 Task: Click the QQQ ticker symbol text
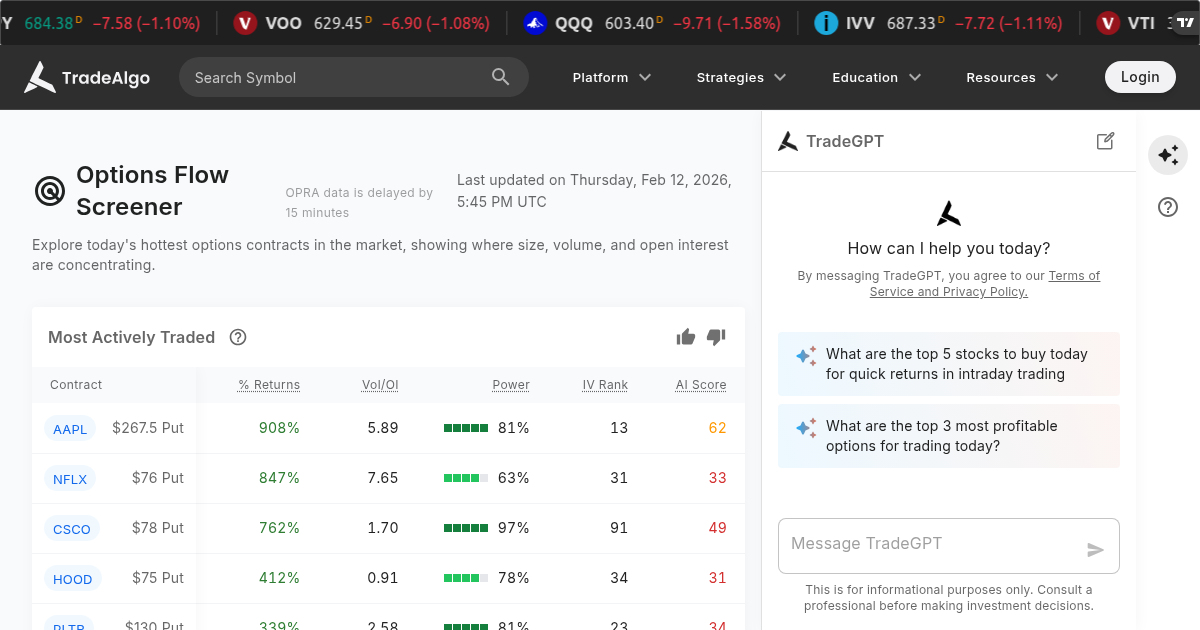point(574,23)
